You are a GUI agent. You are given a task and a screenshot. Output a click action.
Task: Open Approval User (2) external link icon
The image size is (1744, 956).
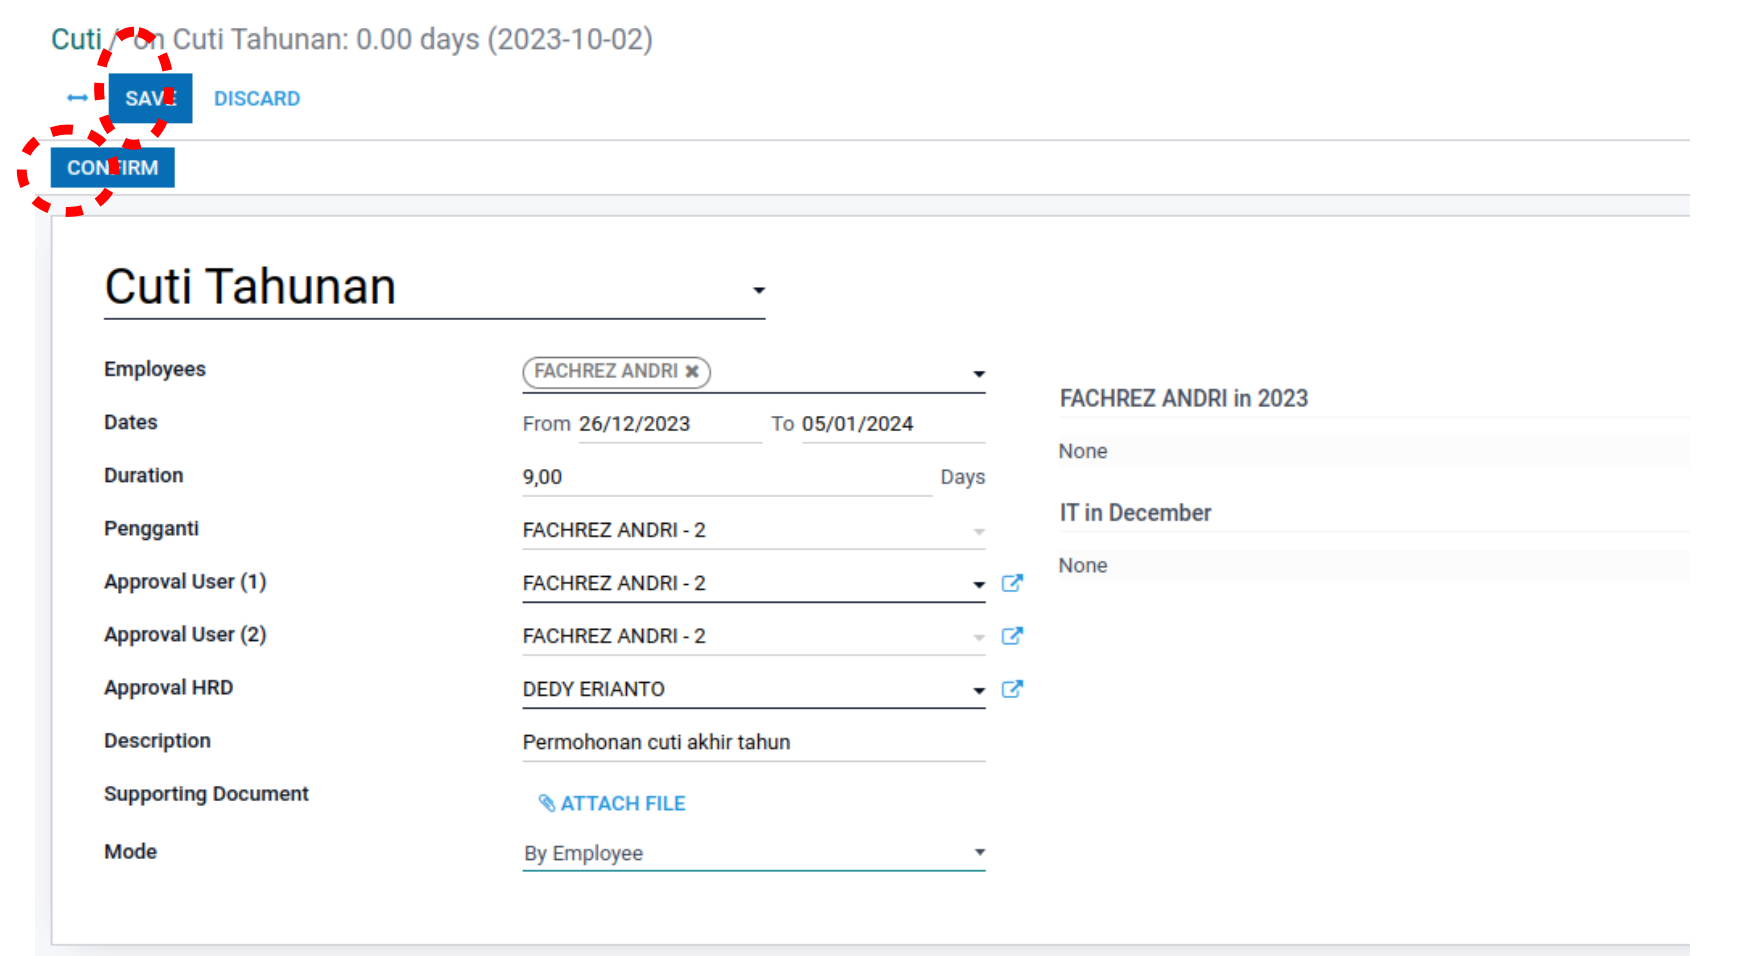1012,636
